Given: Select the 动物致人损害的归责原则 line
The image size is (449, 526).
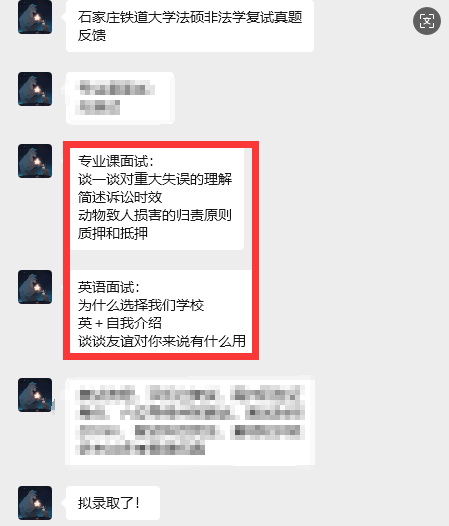Looking at the screenshot, I should (155, 215).
